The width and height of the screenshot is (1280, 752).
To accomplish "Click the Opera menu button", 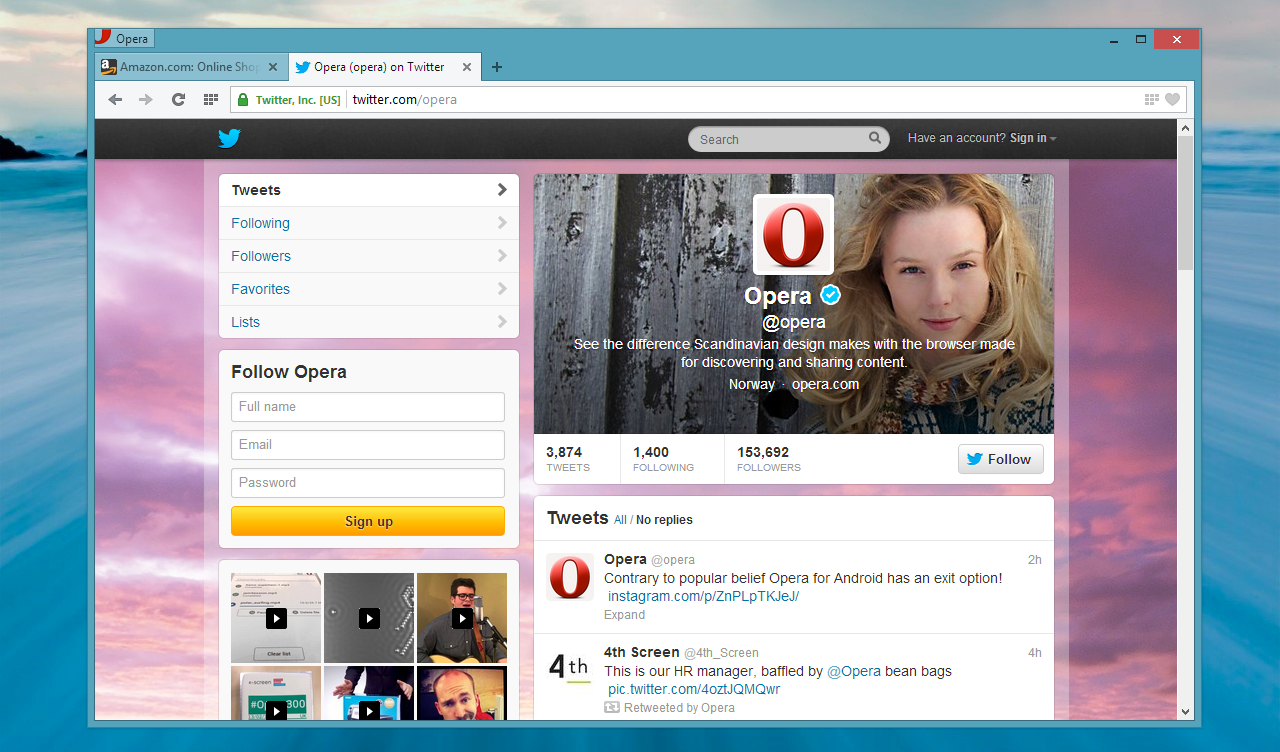I will click(x=123, y=39).
